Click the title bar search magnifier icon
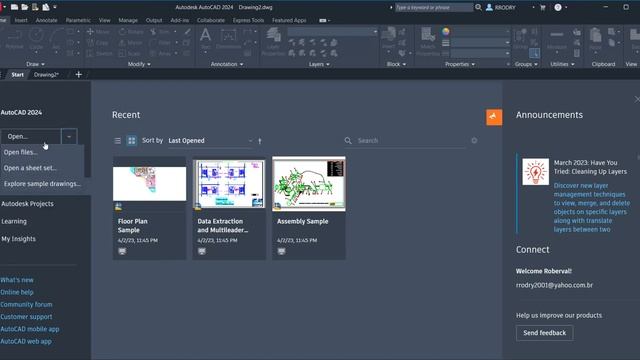640x360 pixels. click(478, 7)
